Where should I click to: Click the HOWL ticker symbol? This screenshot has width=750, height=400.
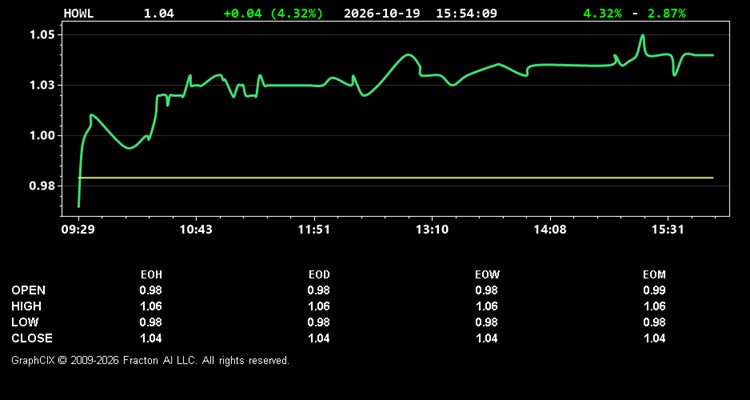point(78,13)
